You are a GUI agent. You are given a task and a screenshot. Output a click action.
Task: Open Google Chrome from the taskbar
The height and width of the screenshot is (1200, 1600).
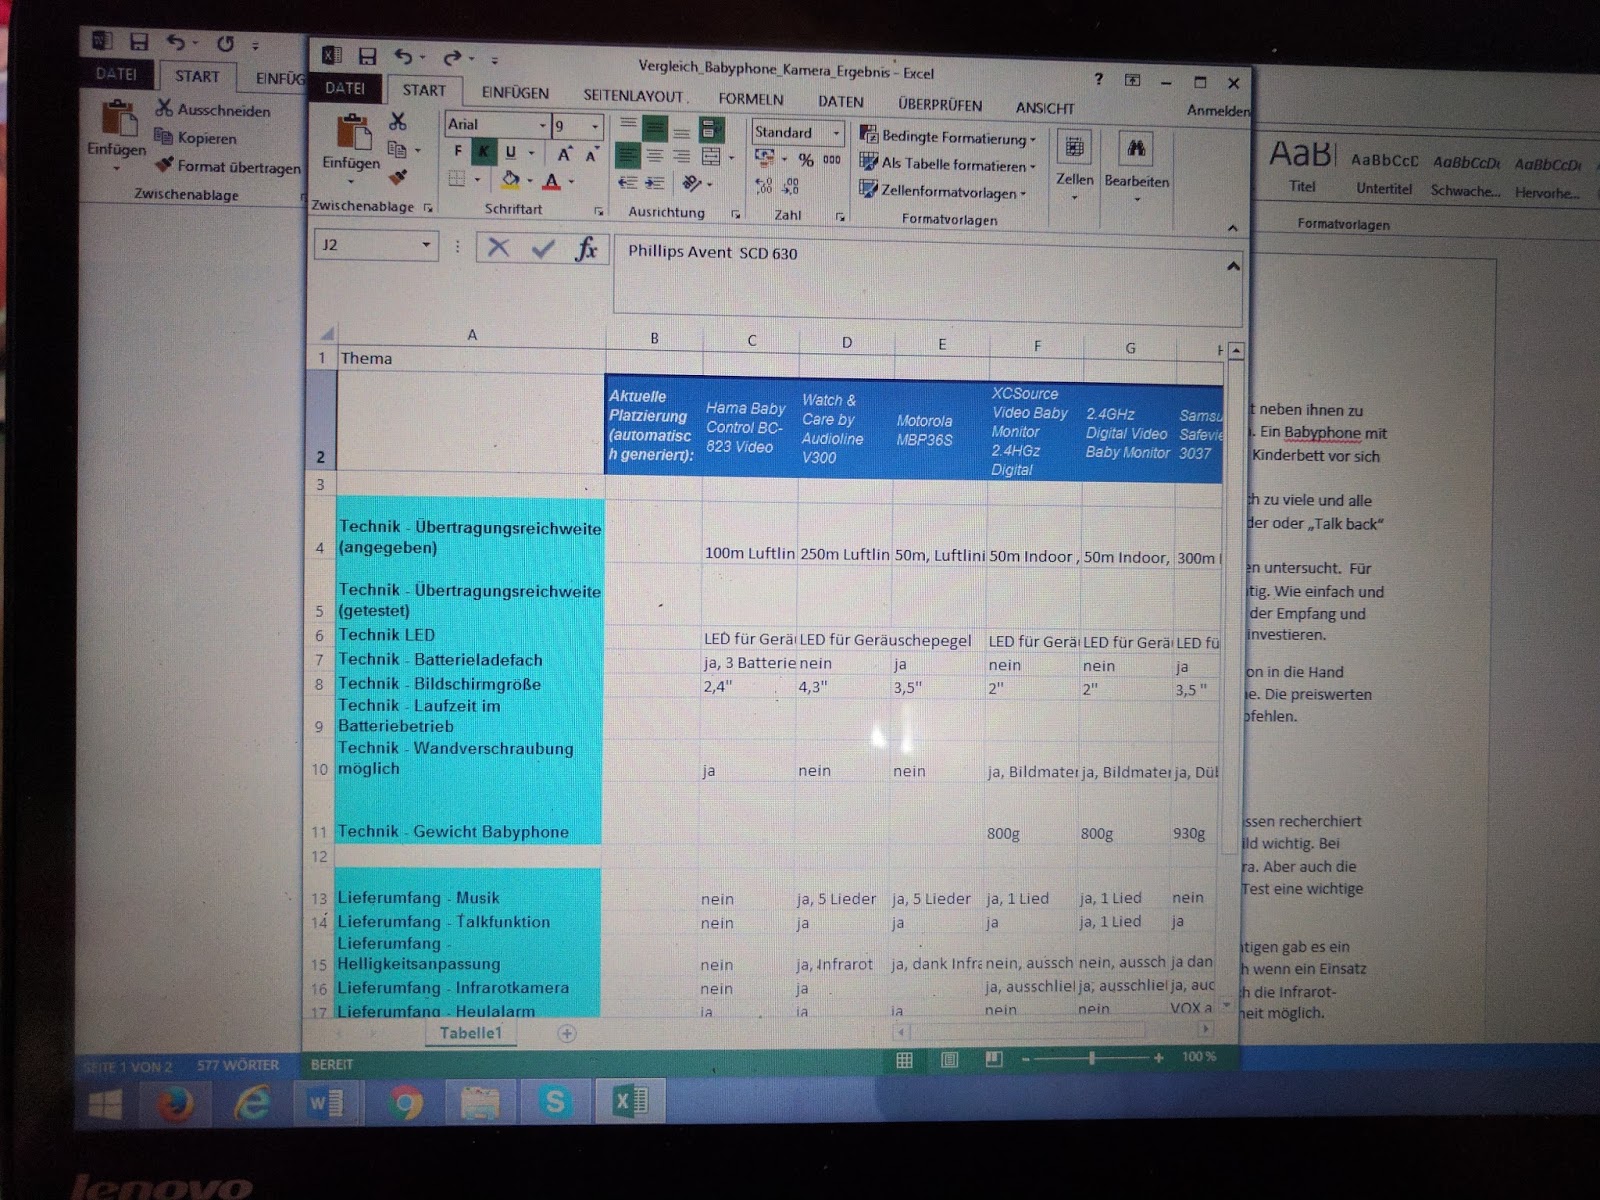coord(405,1103)
